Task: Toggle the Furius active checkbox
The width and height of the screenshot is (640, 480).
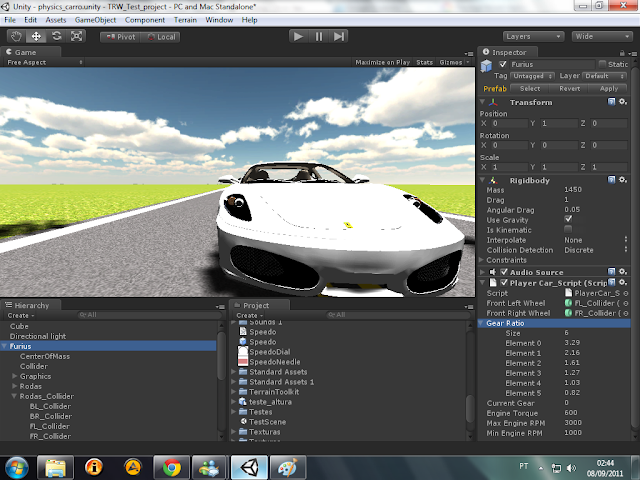Action: [503, 64]
